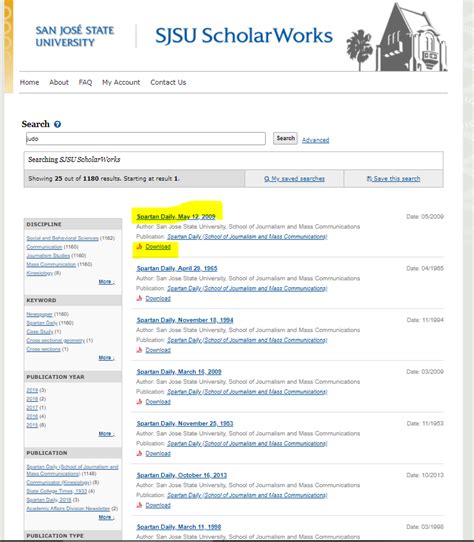Download Spartan Daily, November 18, 1994

(x=158, y=350)
